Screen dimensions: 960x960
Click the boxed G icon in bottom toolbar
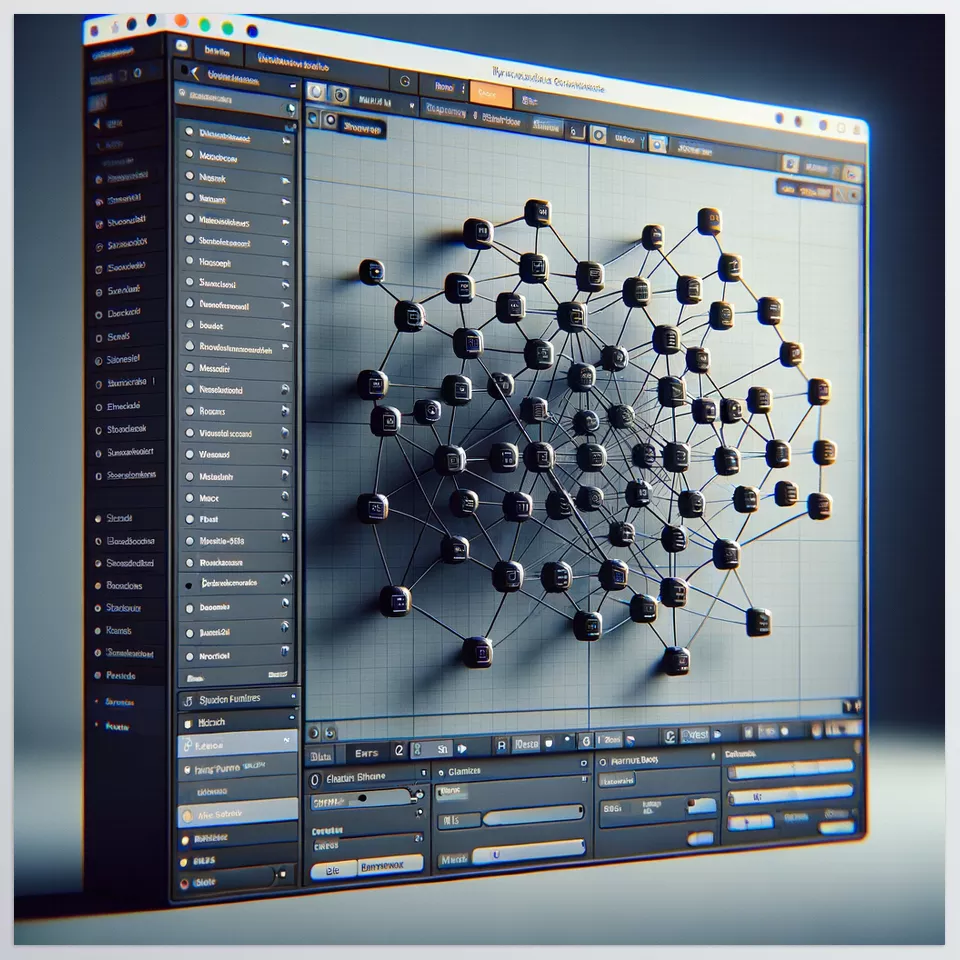coord(586,741)
